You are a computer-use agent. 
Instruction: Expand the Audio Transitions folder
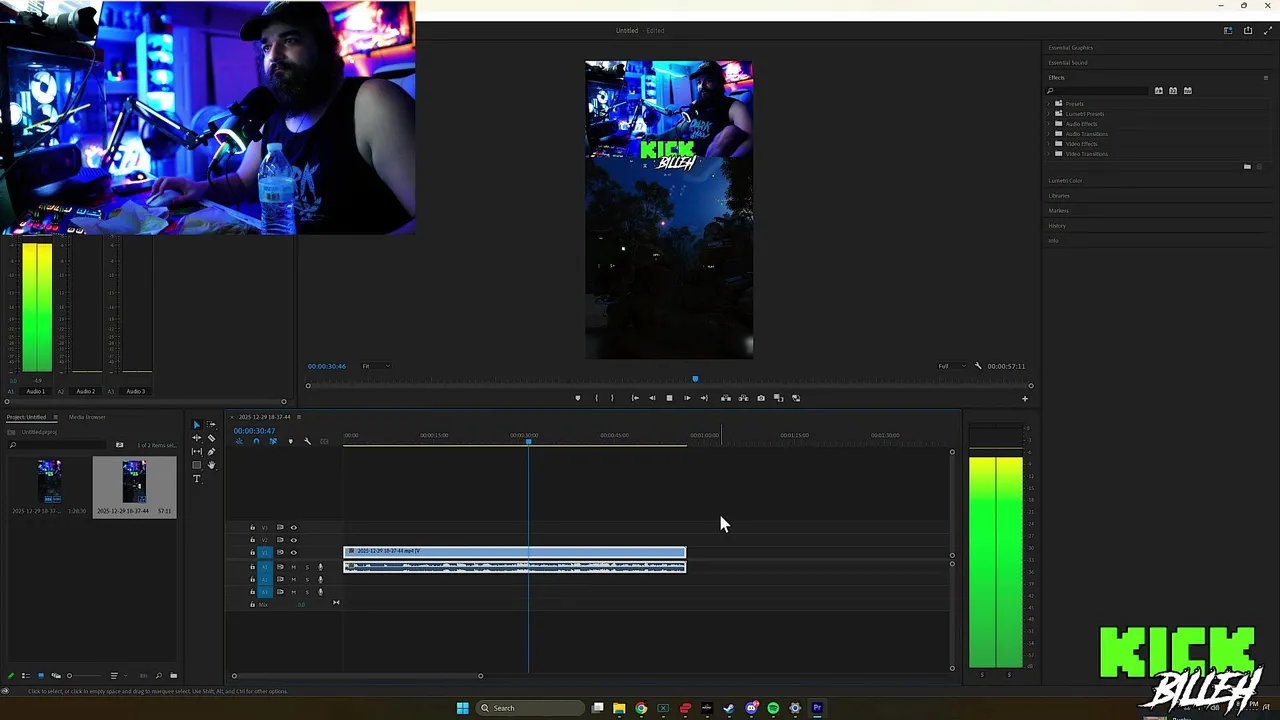[1049, 134]
